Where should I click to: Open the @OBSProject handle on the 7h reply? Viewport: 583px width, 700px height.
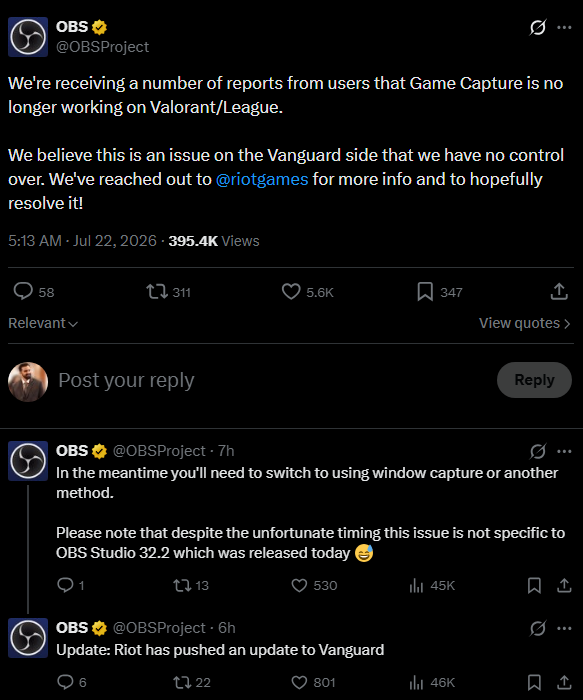(x=159, y=451)
